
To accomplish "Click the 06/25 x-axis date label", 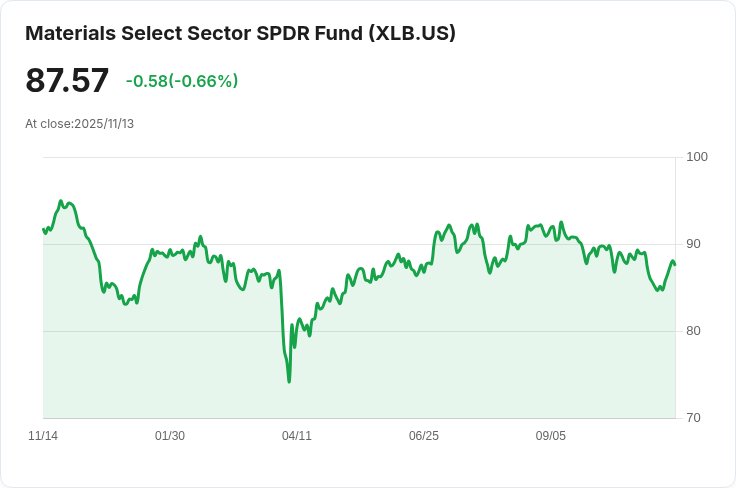I will point(424,436).
